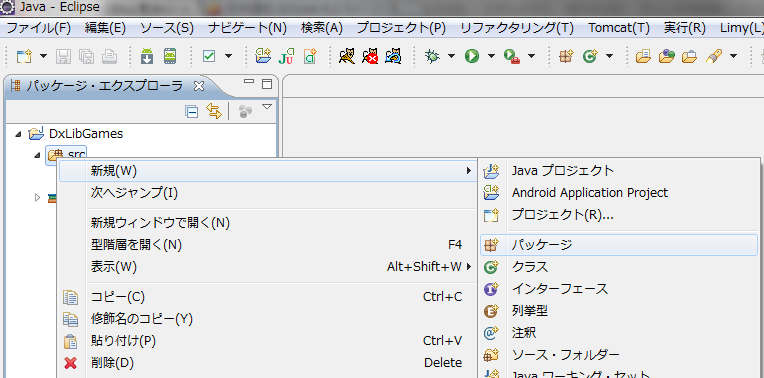
Task: Choose 削除(D) in context menu
Action: pos(267,363)
